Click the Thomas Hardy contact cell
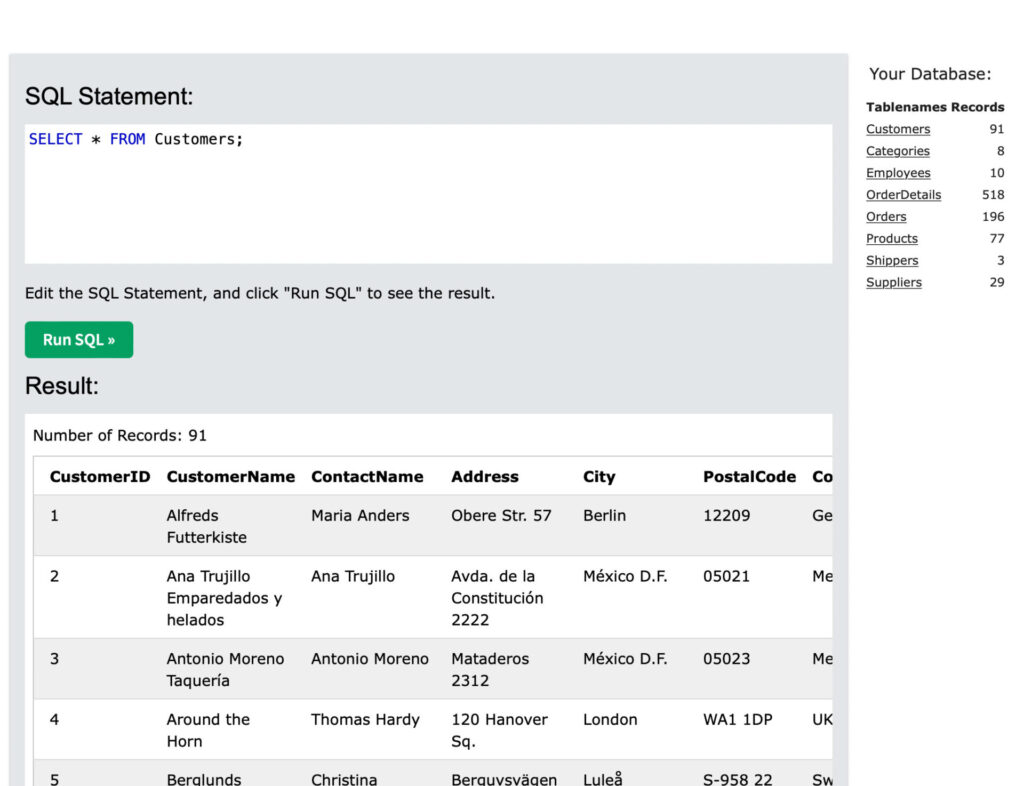This screenshot has width=1024, height=786. (365, 720)
